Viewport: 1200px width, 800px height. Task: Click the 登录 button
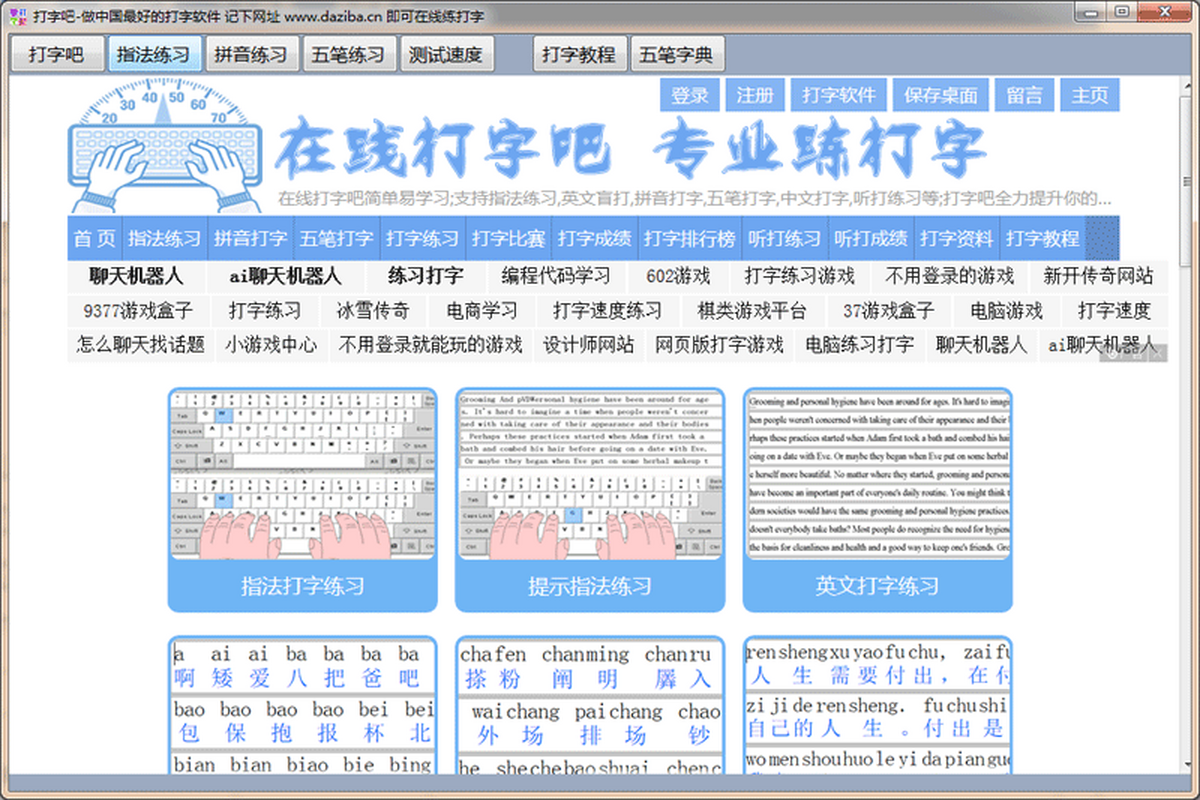pyautogui.click(x=689, y=95)
